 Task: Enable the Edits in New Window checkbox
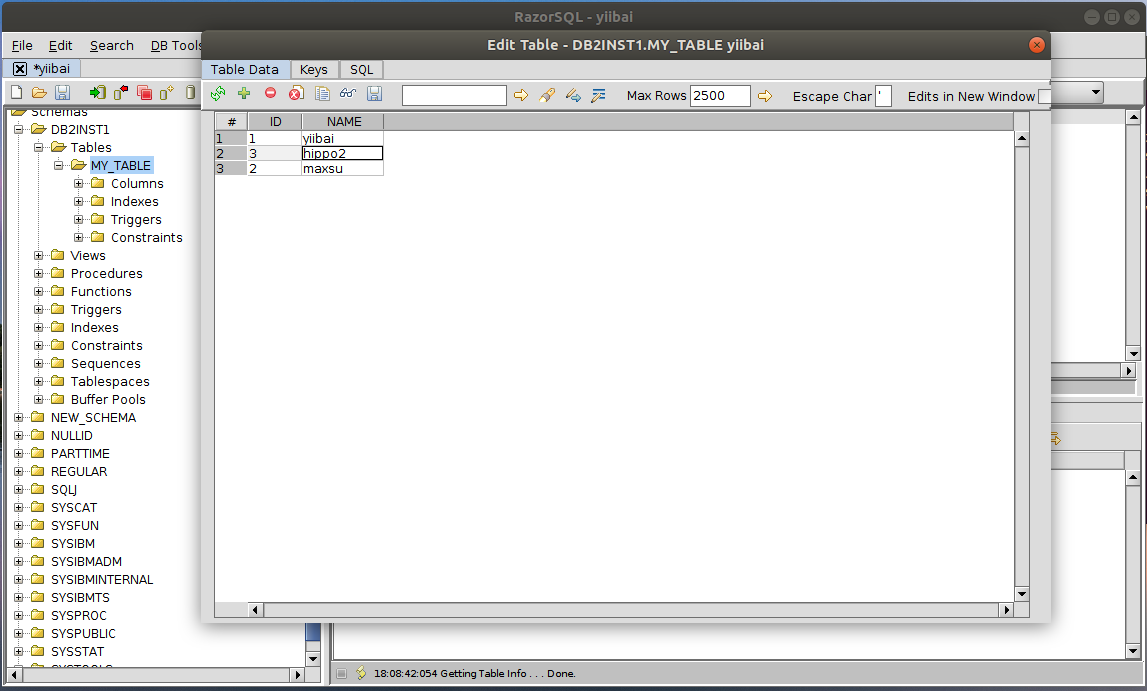coord(1044,97)
